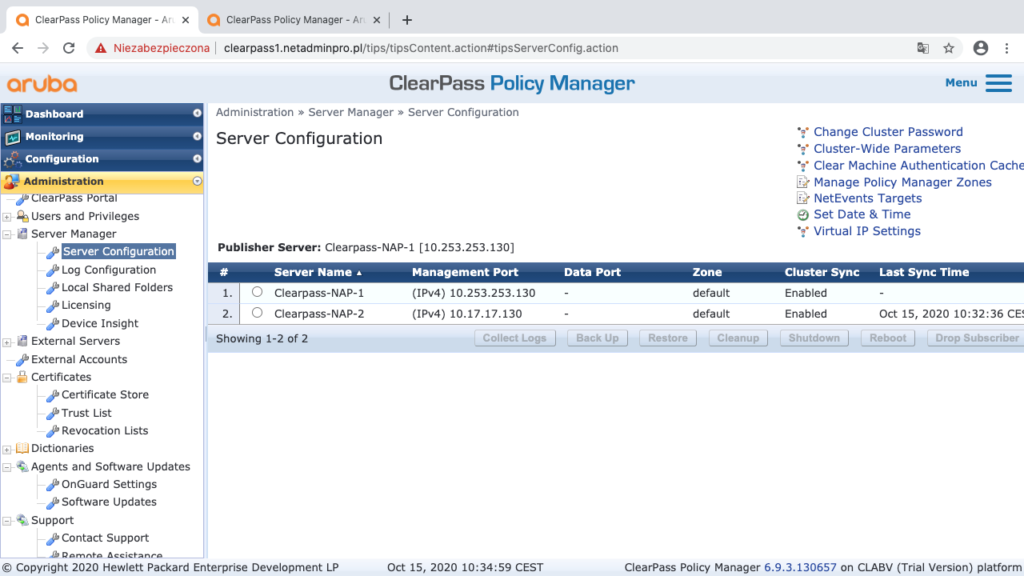Image resolution: width=1024 pixels, height=576 pixels.
Task: Open the hamburger Menu icon
Action: (999, 83)
